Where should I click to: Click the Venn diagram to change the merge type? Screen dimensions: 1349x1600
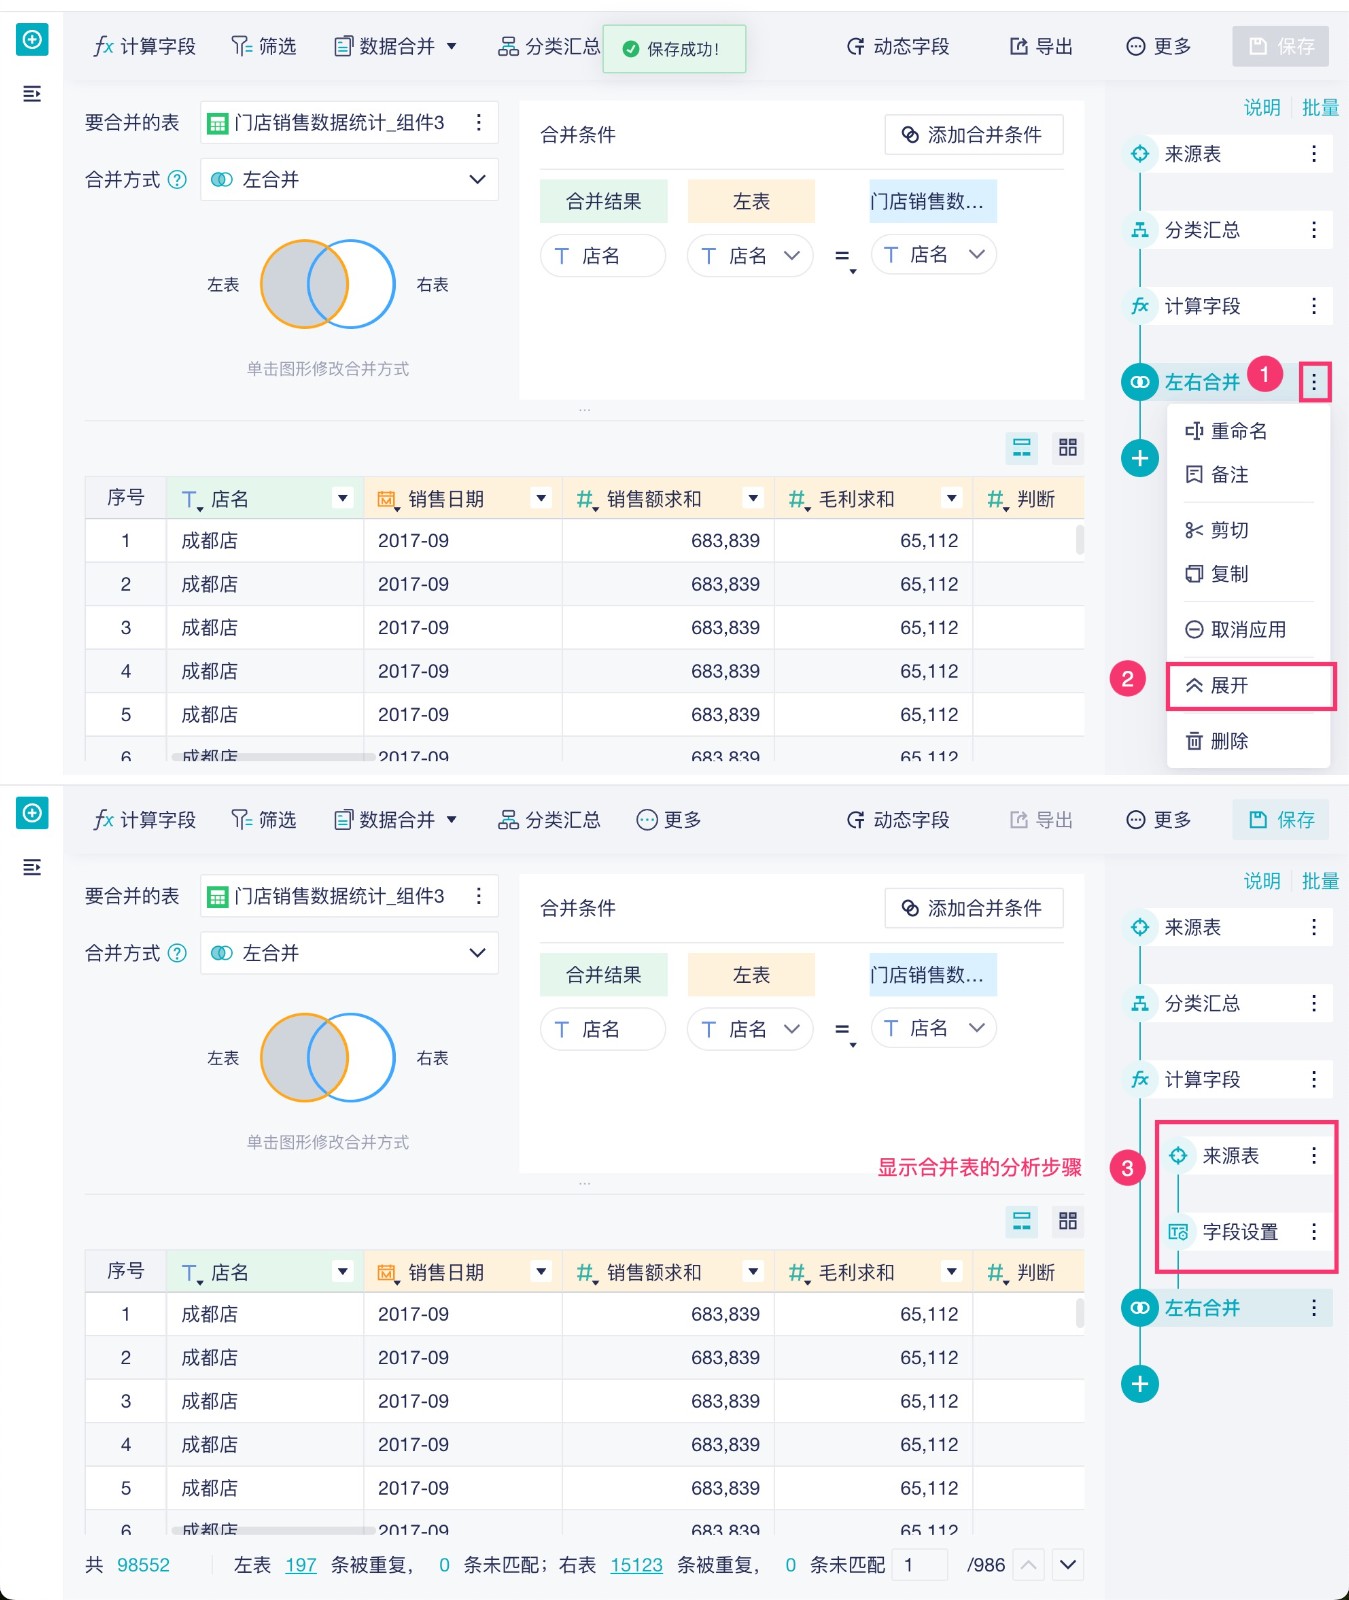[328, 284]
